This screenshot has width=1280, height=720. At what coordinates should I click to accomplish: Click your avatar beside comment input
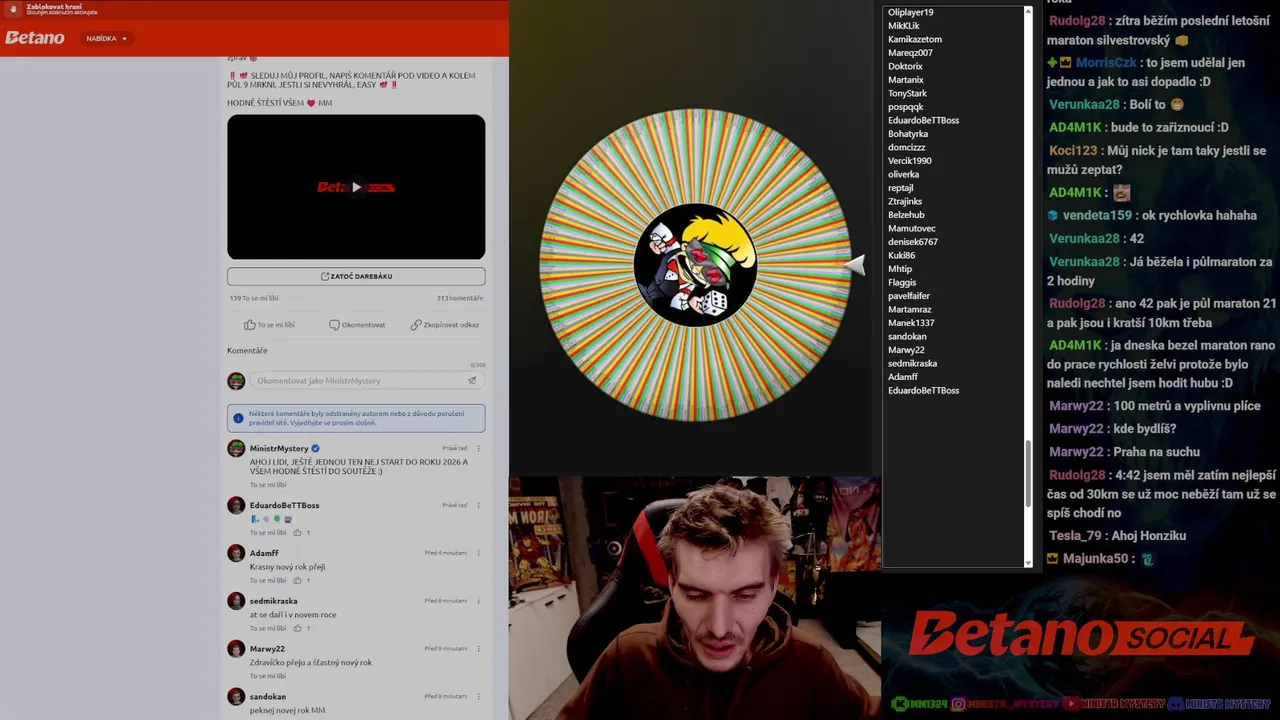[x=236, y=381]
